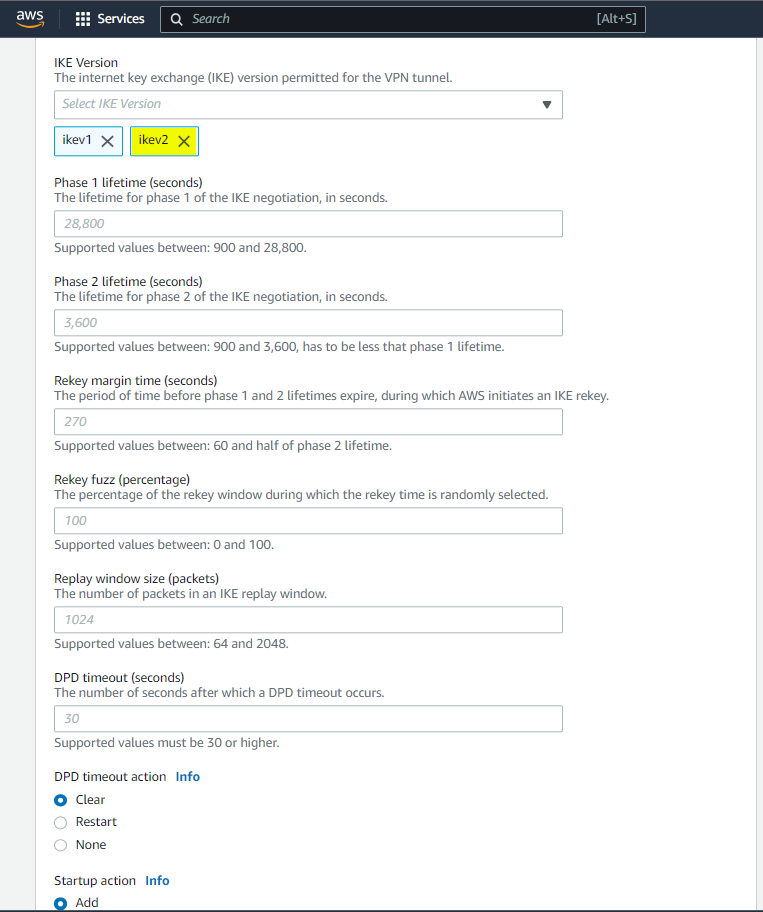Viewport: 763px width, 912px height.
Task: Choose the Add startup action
Action: pyautogui.click(x=61, y=903)
